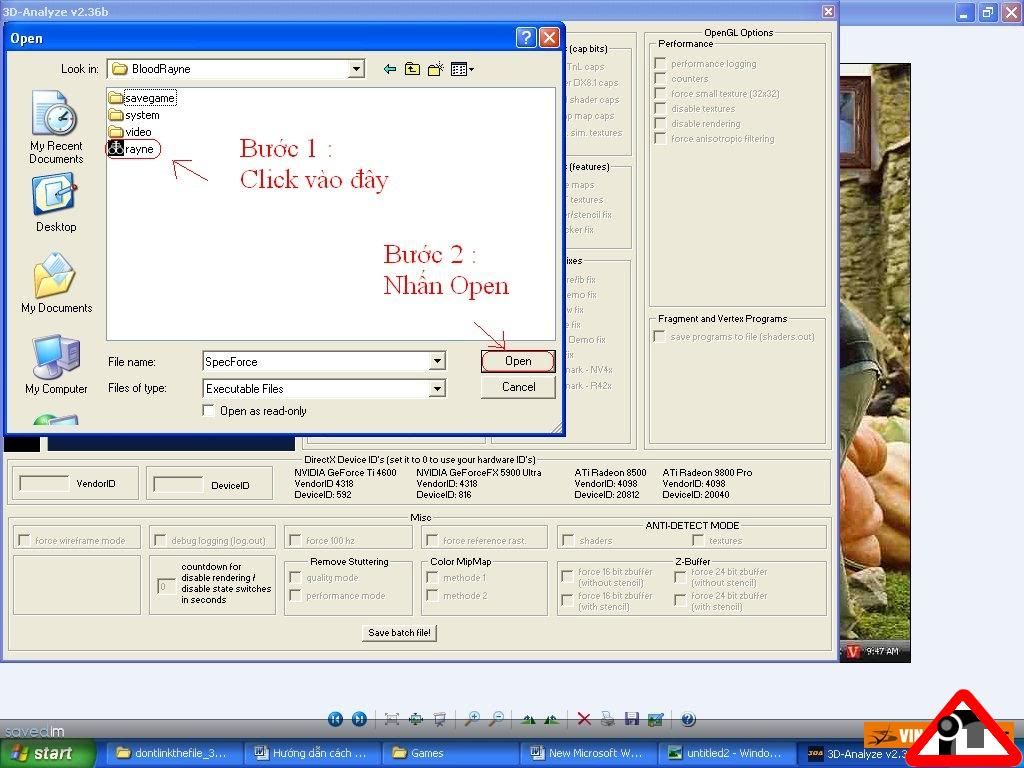Click the Help question mark in Open dialog title
The width and height of the screenshot is (1024, 768).
point(526,38)
